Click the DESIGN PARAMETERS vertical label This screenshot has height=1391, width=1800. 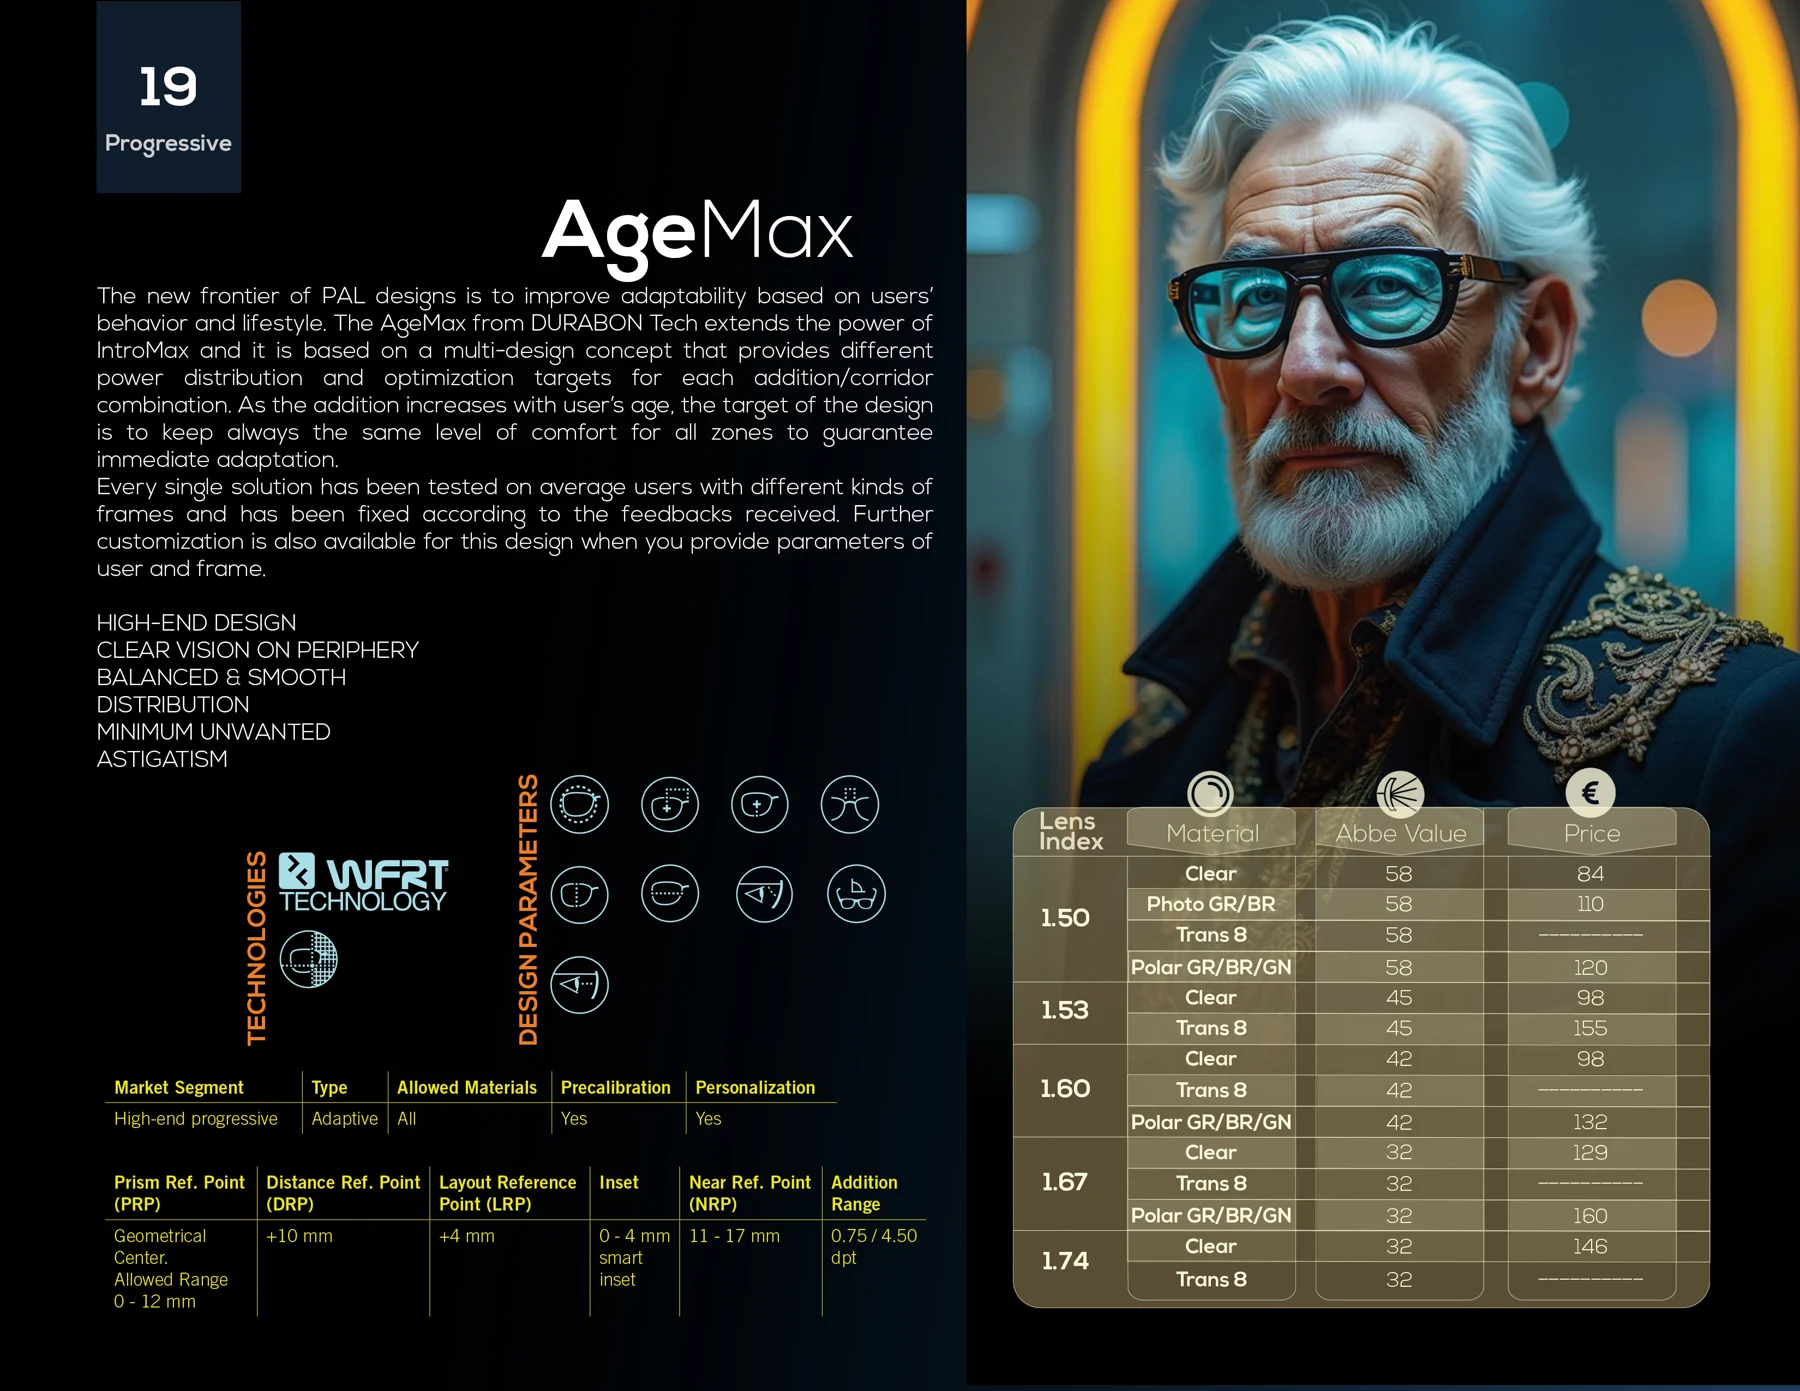[x=528, y=909]
